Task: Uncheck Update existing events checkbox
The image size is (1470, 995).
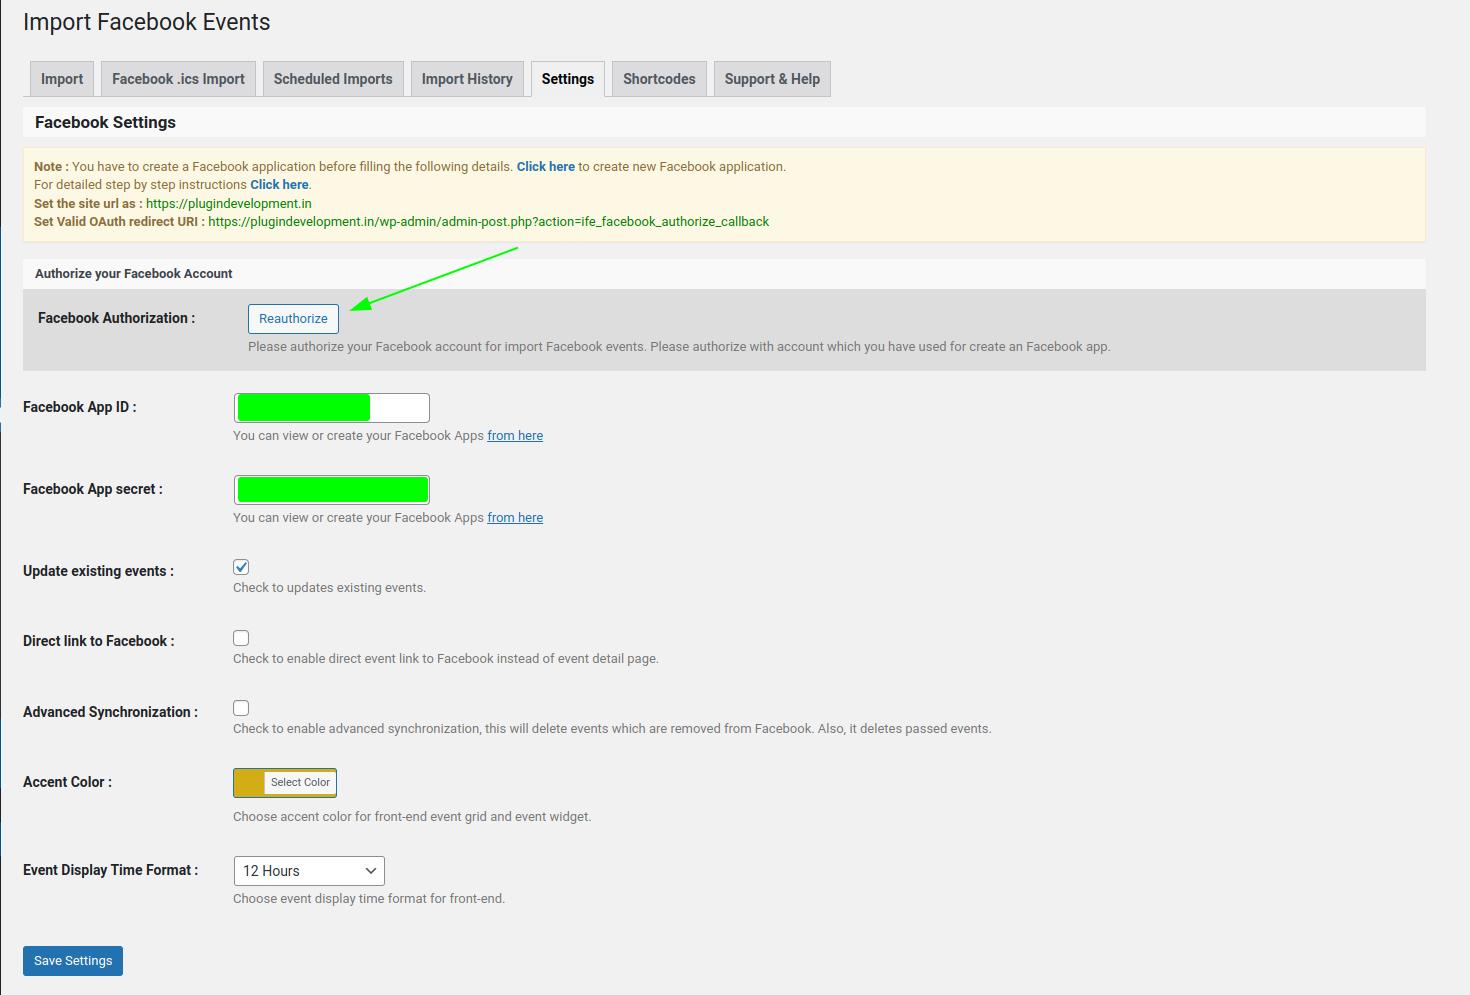Action: 241,567
